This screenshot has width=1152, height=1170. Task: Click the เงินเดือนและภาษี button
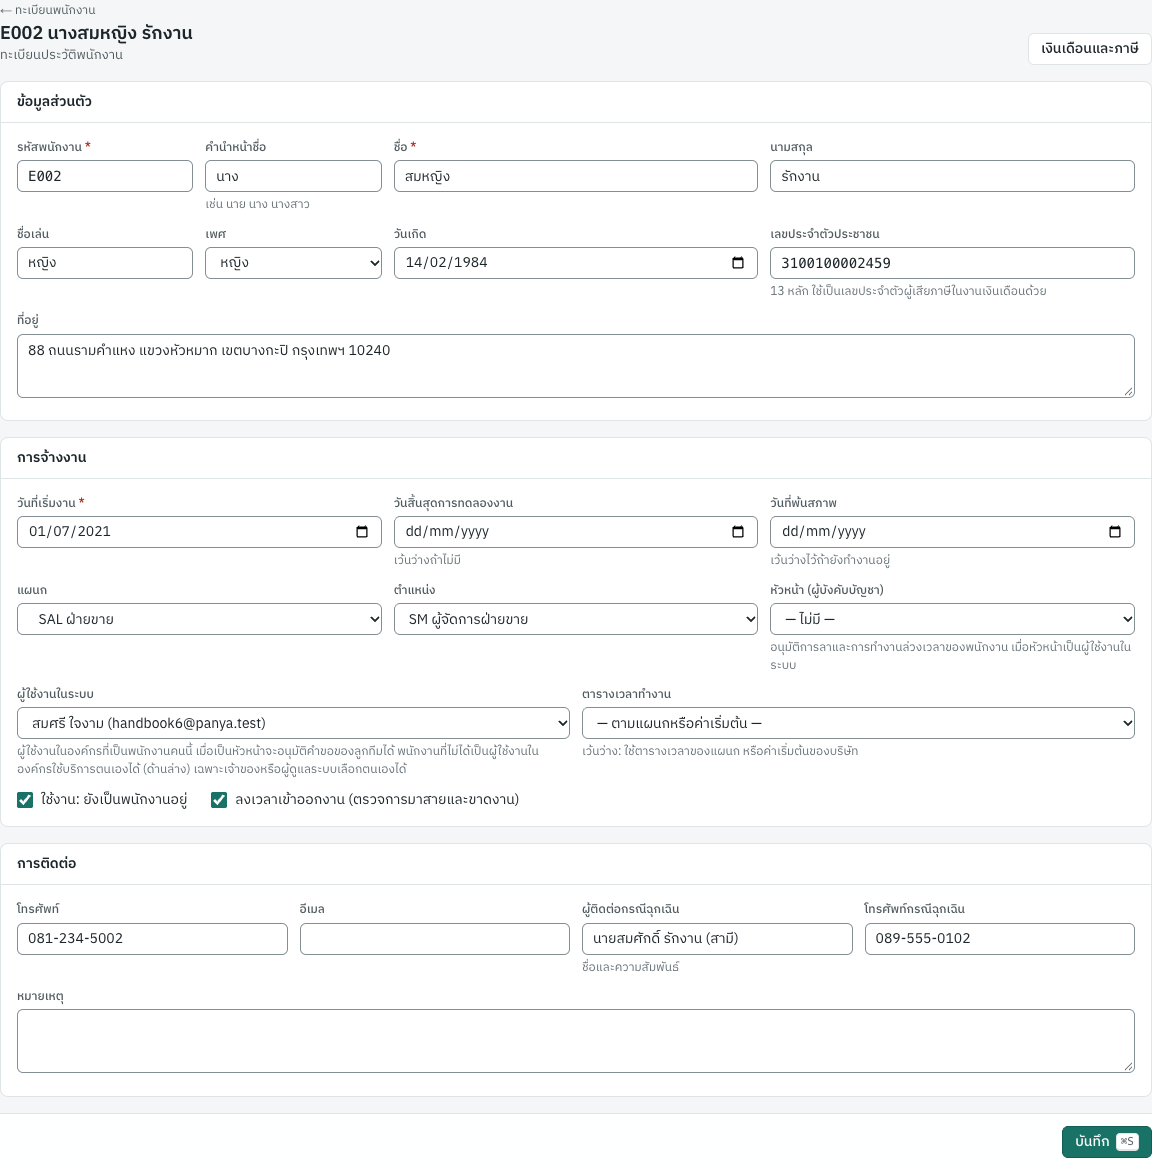point(1089,49)
